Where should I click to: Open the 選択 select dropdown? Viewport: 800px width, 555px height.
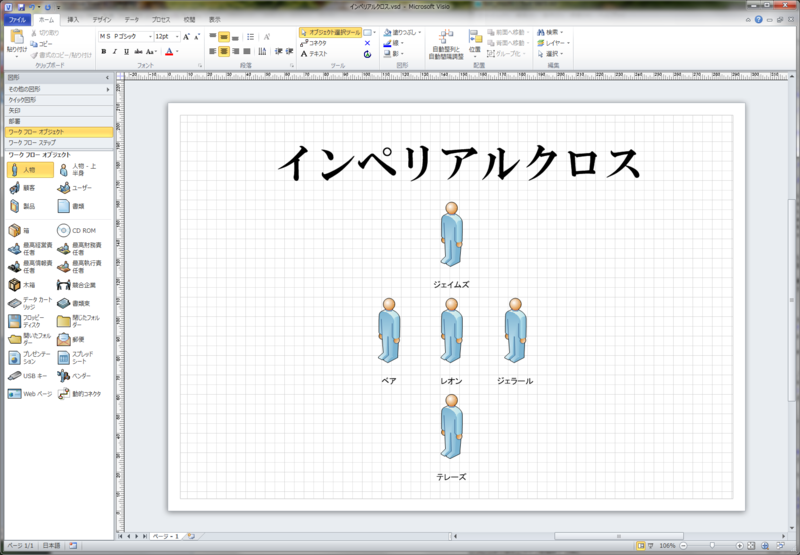(x=551, y=54)
